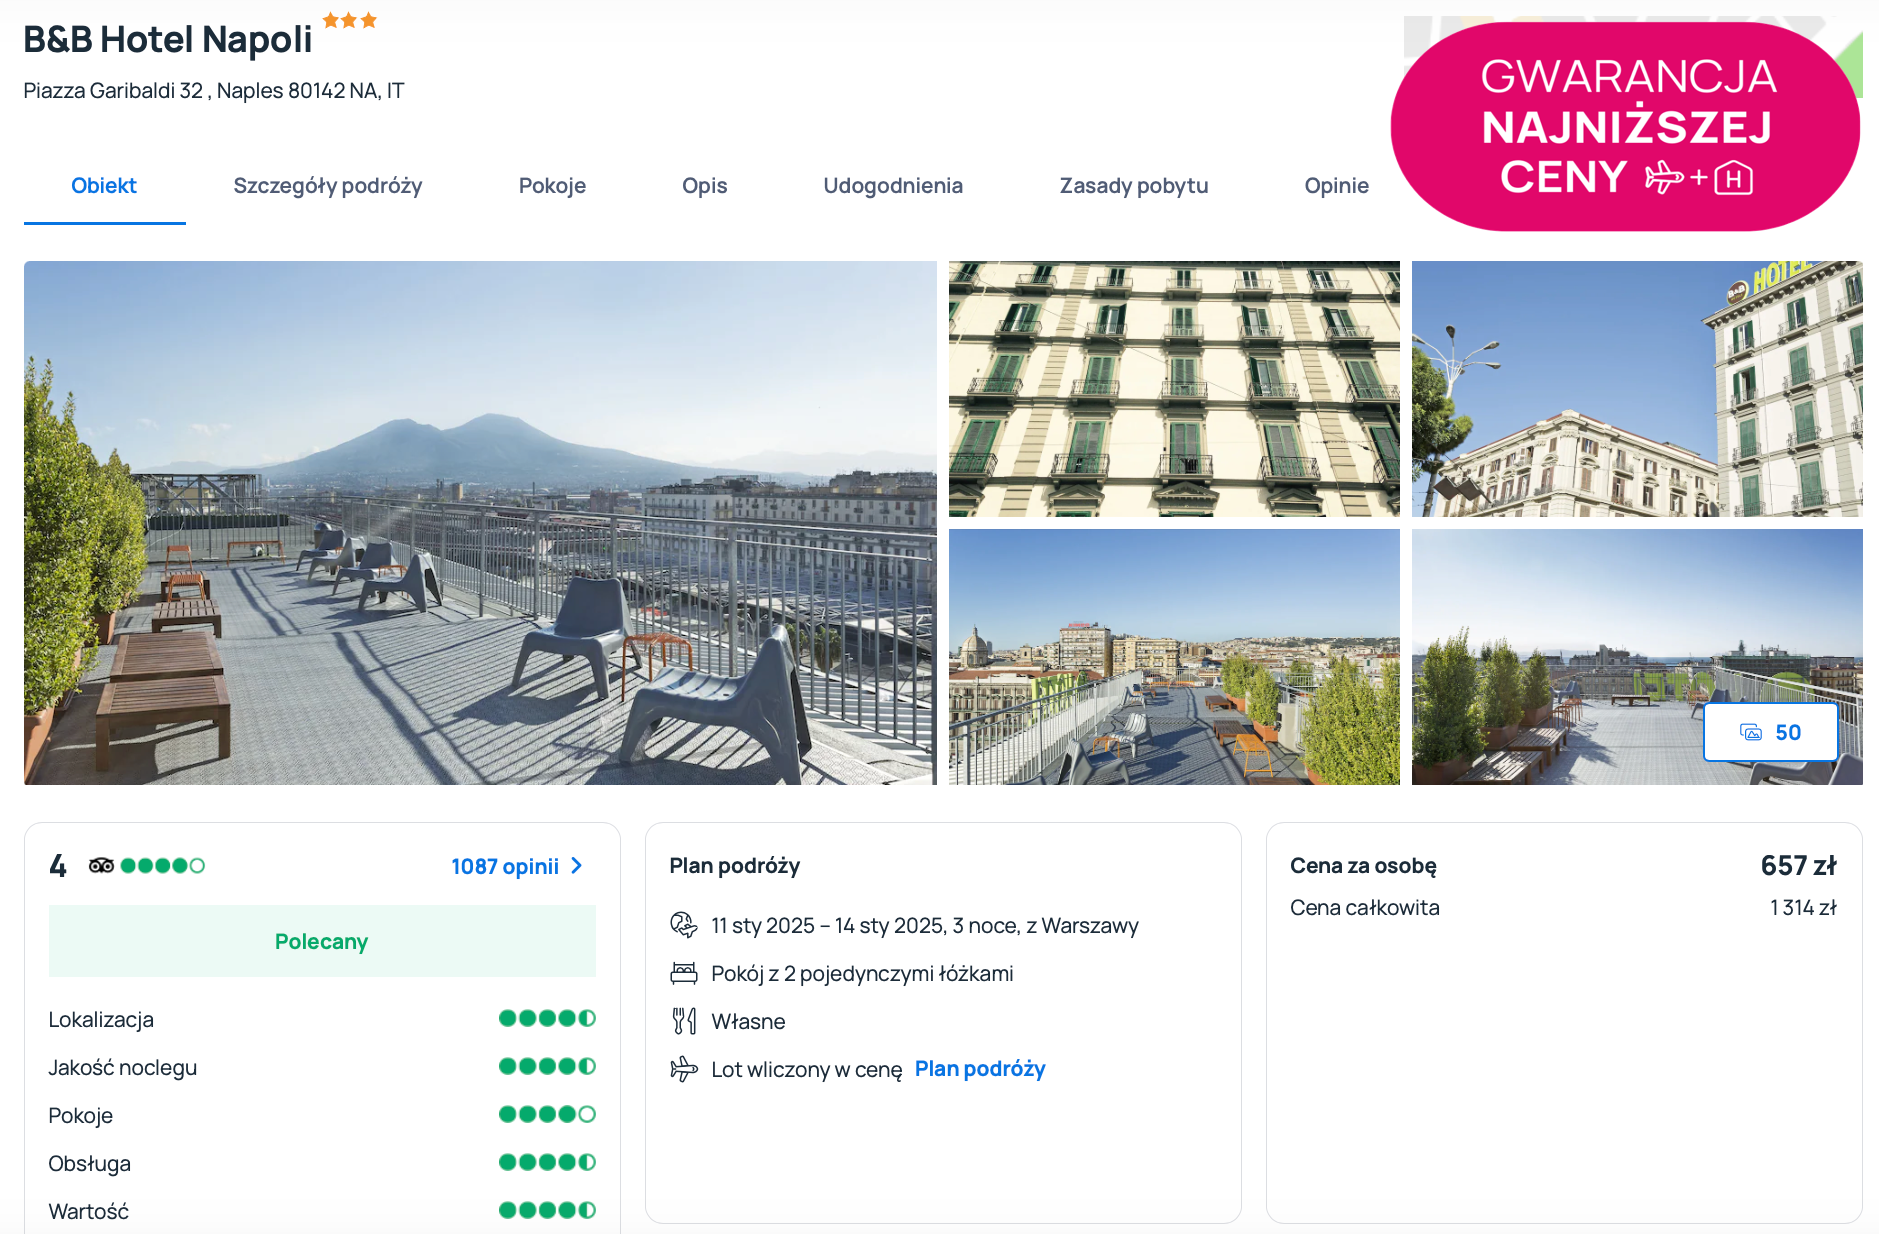
Task: Expand reviews via chevron next to 1087 opinii
Action: point(577,866)
